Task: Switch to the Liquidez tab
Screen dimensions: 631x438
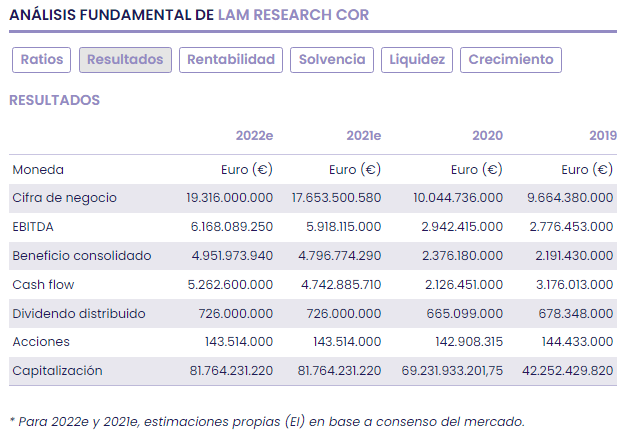Action: pos(417,60)
